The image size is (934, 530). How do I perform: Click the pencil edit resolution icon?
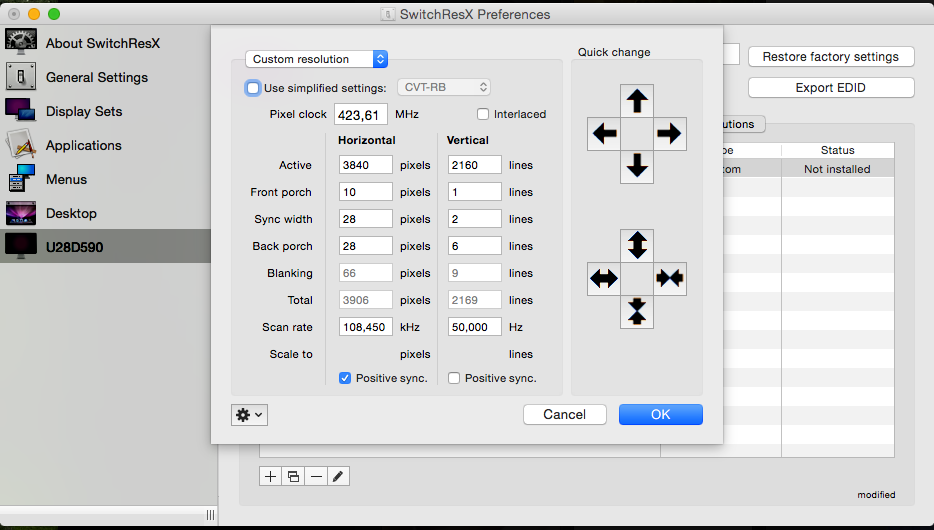point(338,476)
